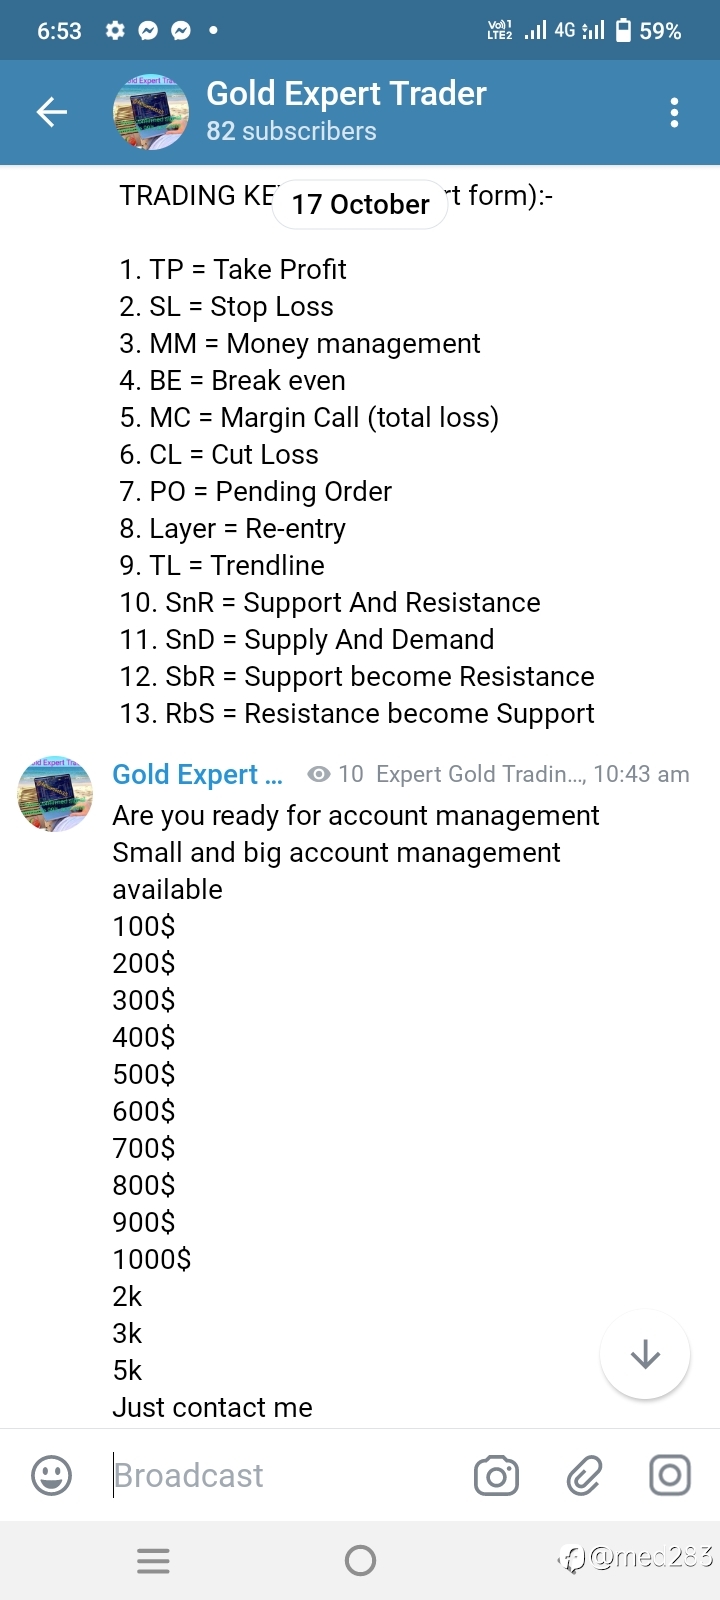Tap the message sender's profile picture
Viewport: 720px width, 1600px height.
click(x=55, y=794)
